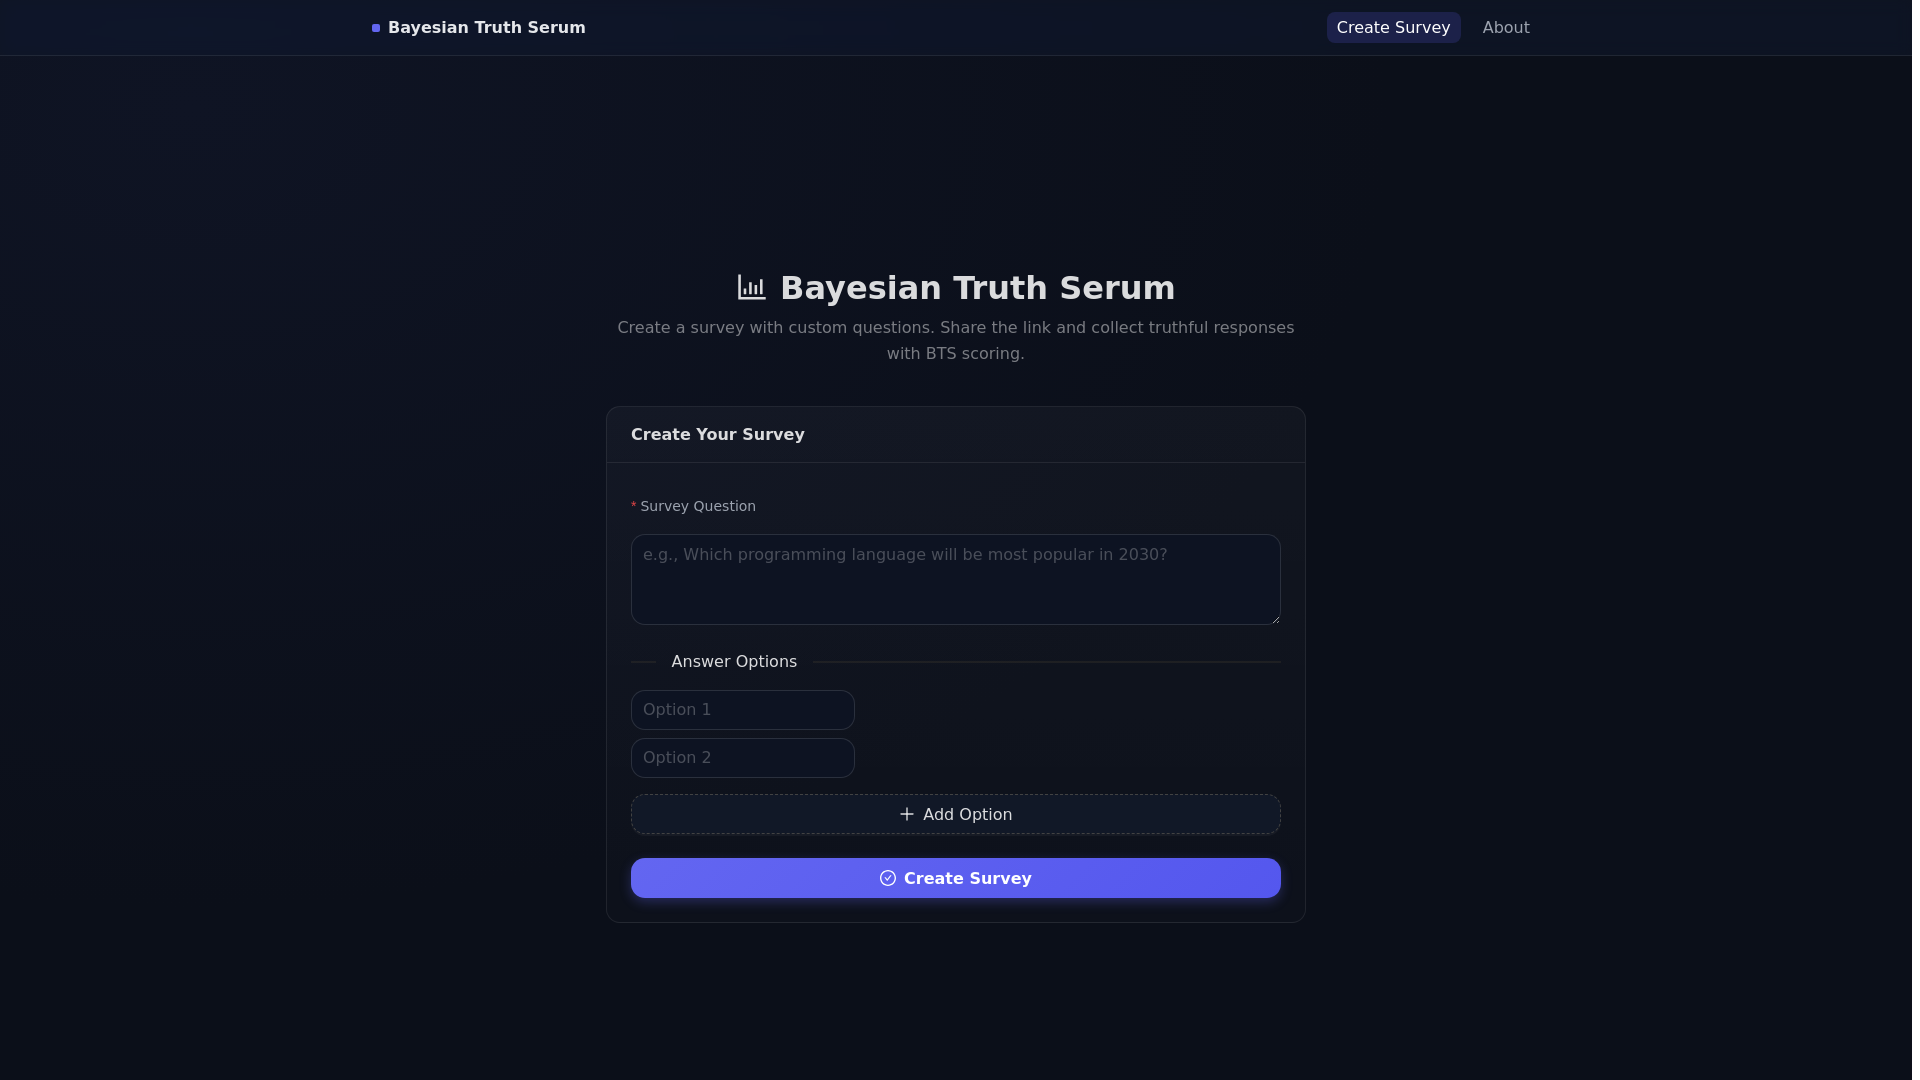Viewport: 1920px width, 1080px height.
Task: Click the Answer Options divider label
Action: (733, 662)
